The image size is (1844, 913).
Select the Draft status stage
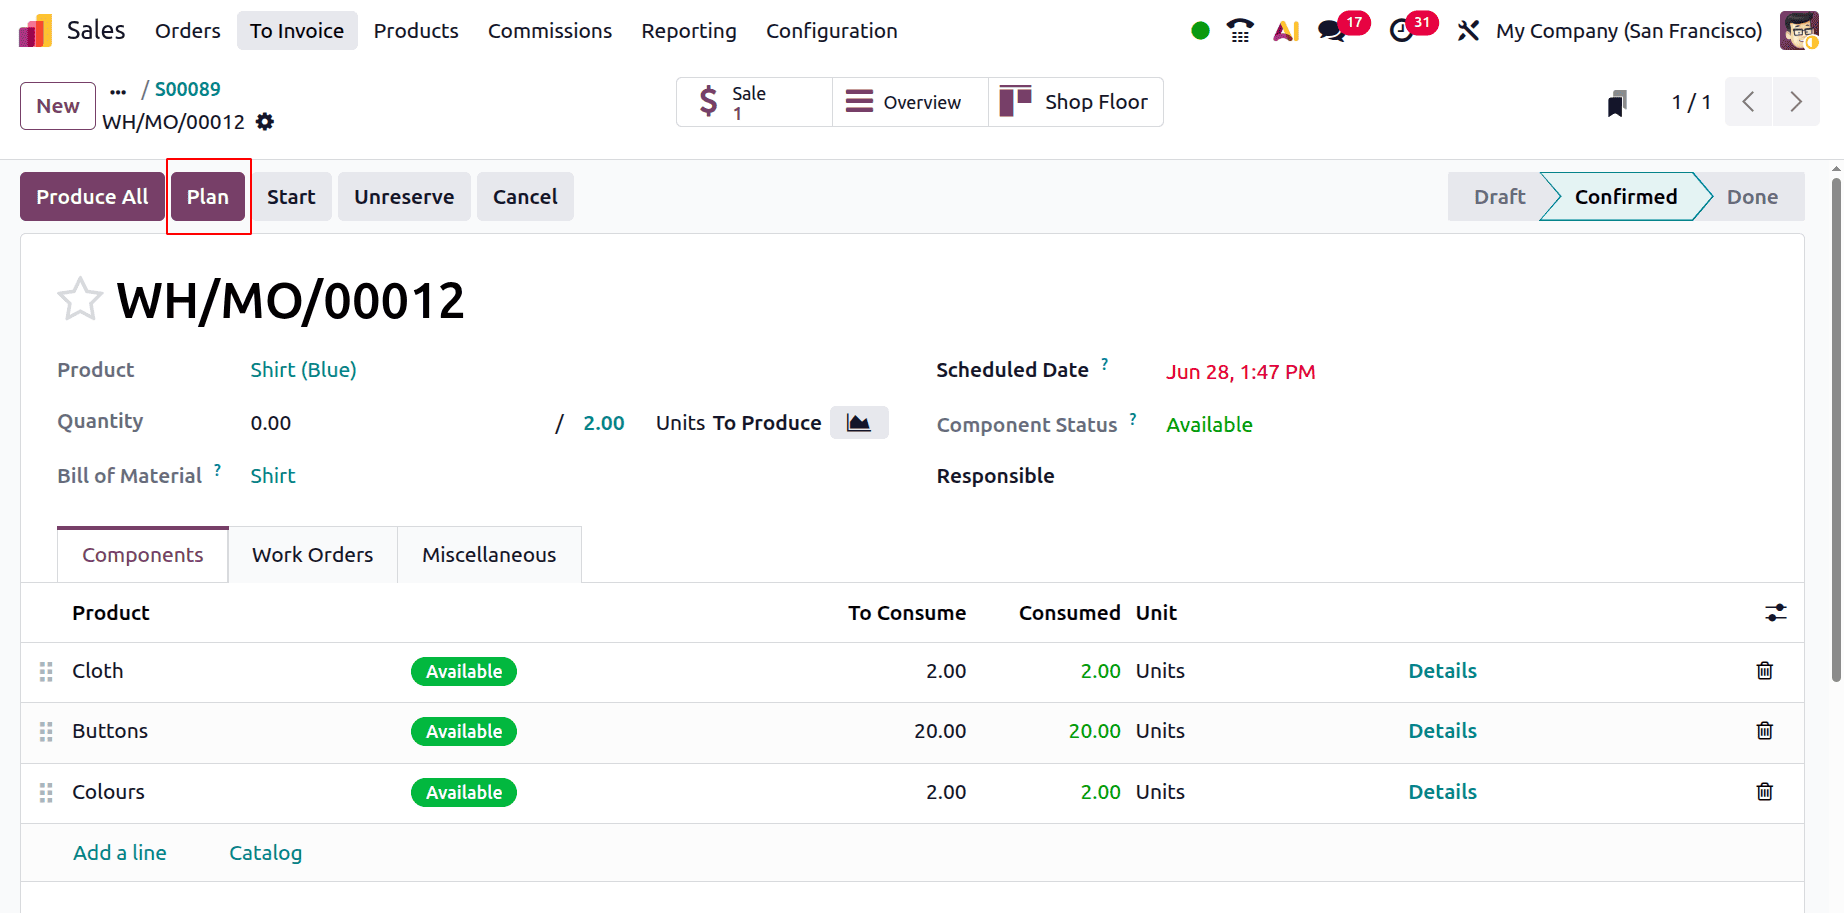1499,197
